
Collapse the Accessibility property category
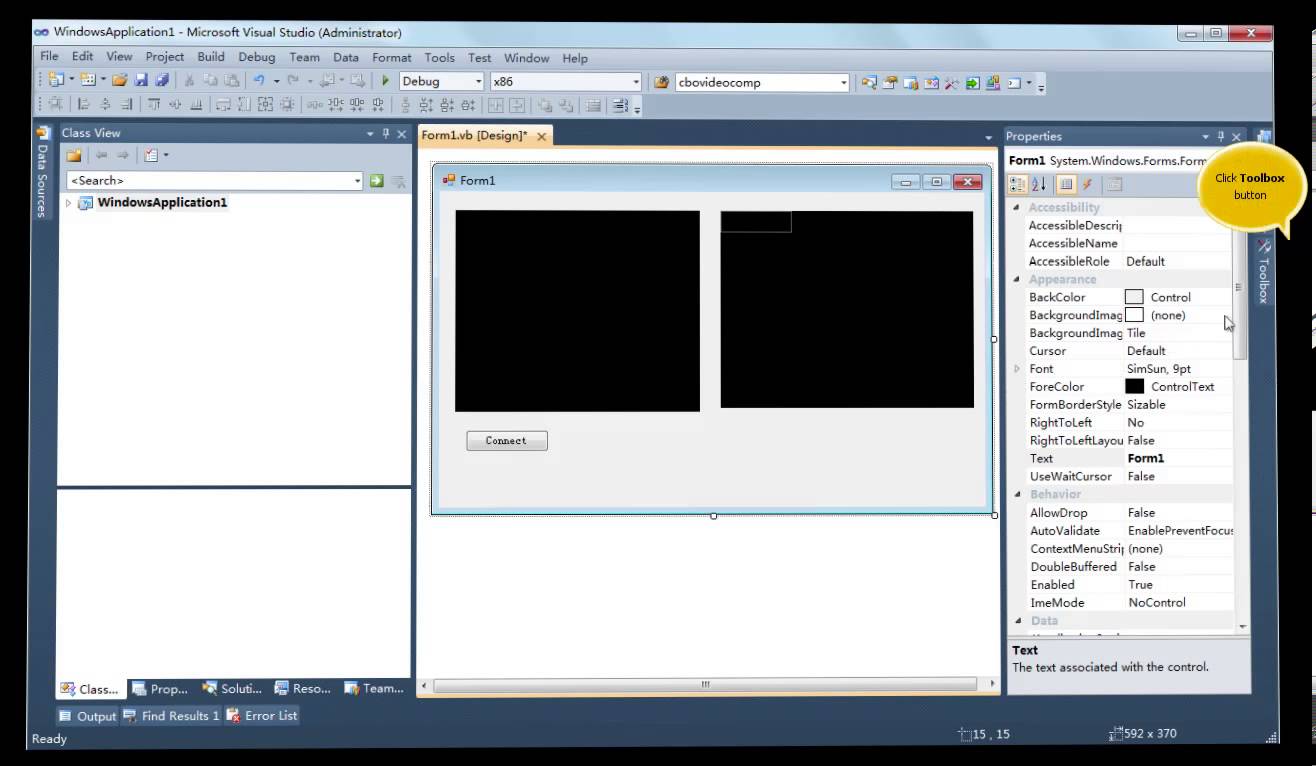[x=1017, y=207]
